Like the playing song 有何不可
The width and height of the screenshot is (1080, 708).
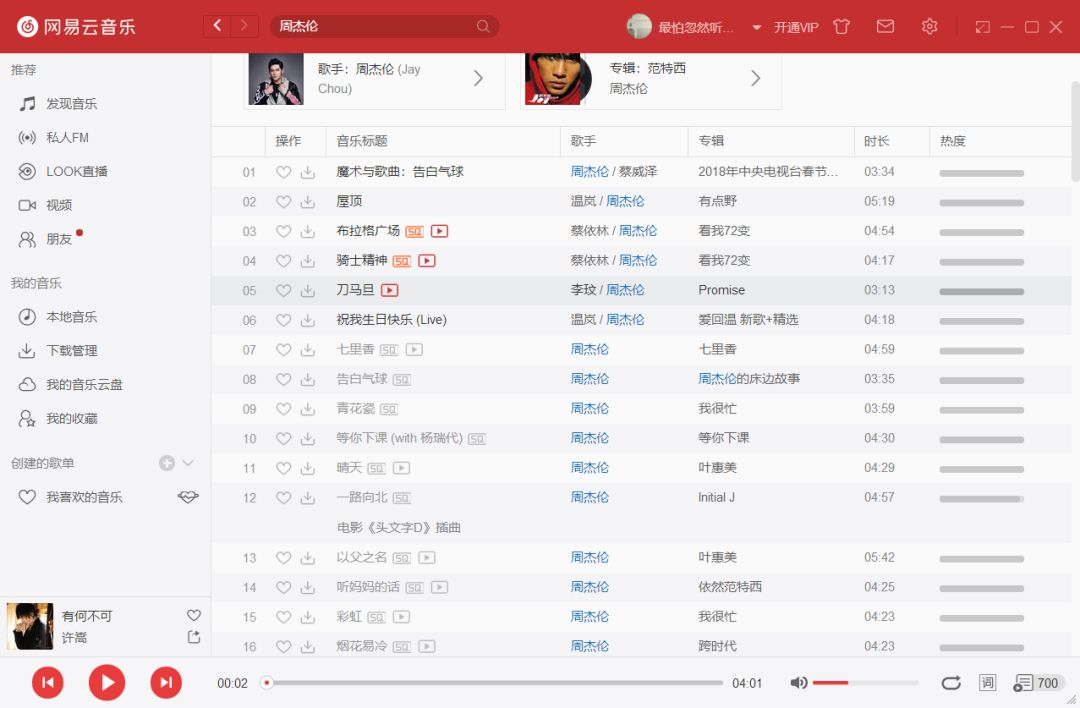[194, 615]
